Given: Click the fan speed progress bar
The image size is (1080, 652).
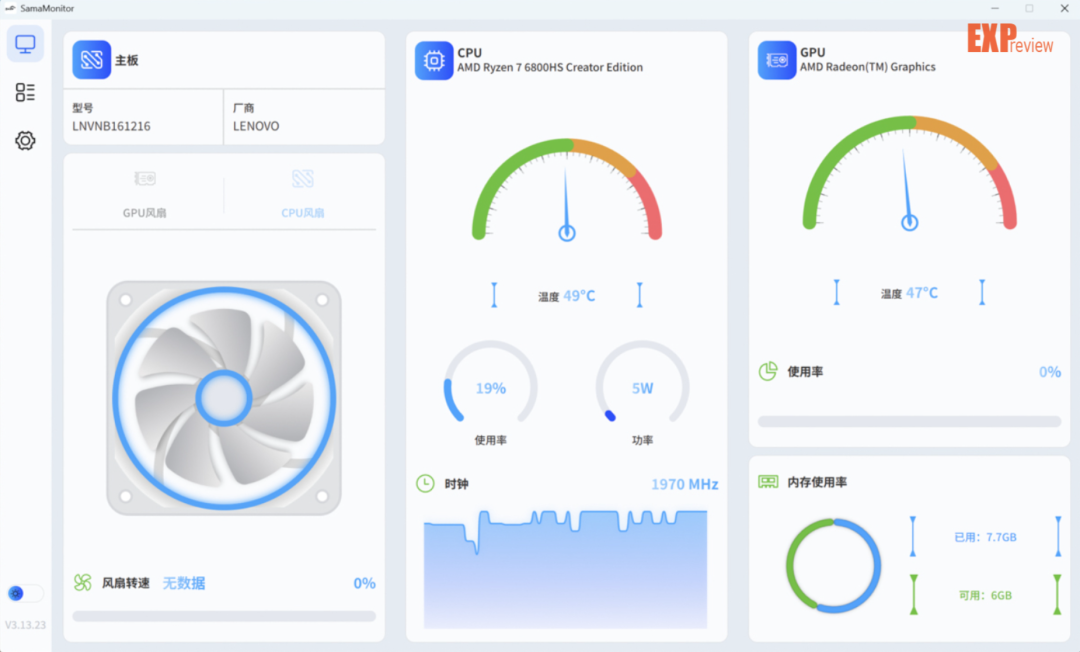Looking at the screenshot, I should [224, 616].
